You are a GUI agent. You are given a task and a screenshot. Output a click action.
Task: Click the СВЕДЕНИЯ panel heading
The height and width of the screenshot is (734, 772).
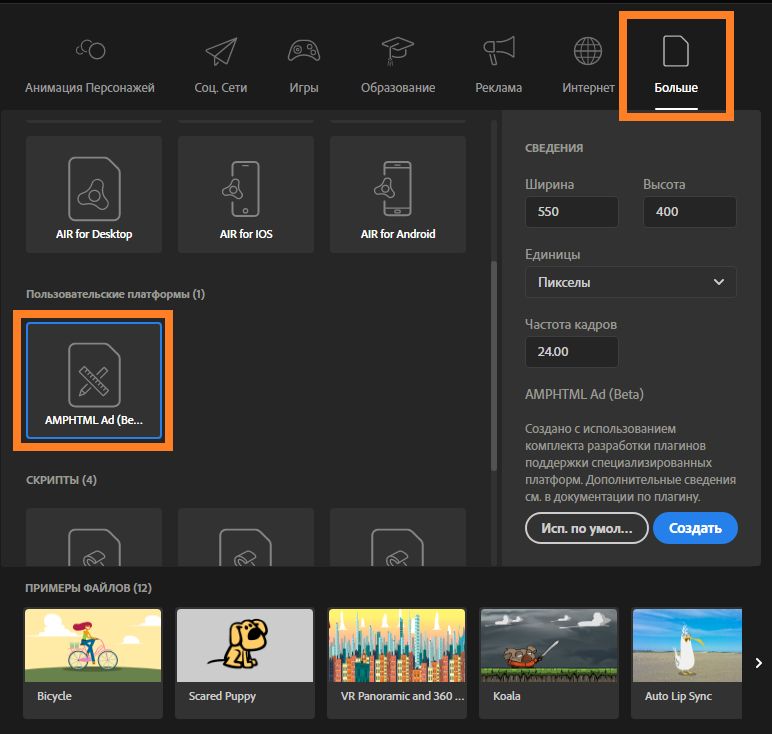(x=554, y=148)
